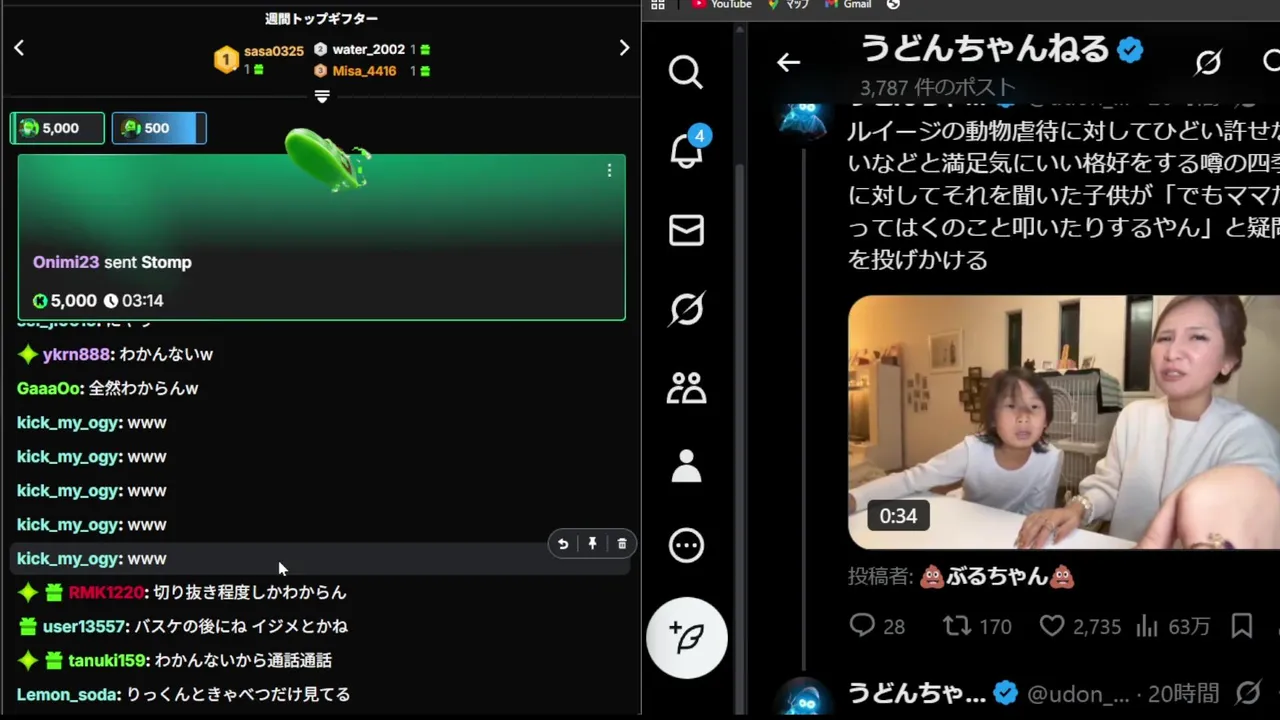Click the gold rank 1 badge

226,60
